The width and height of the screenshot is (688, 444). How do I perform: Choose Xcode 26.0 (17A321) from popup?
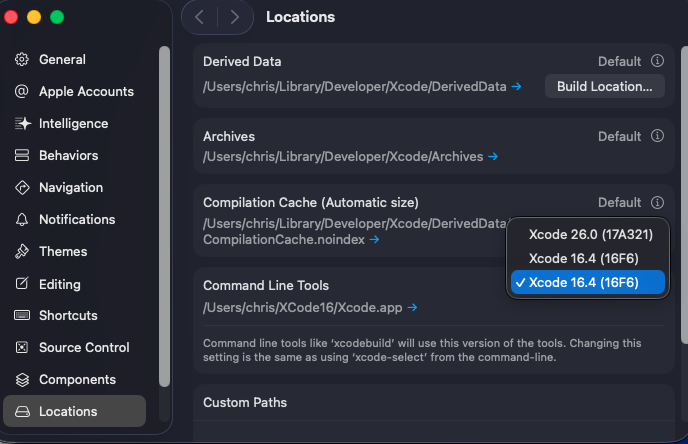(588, 234)
